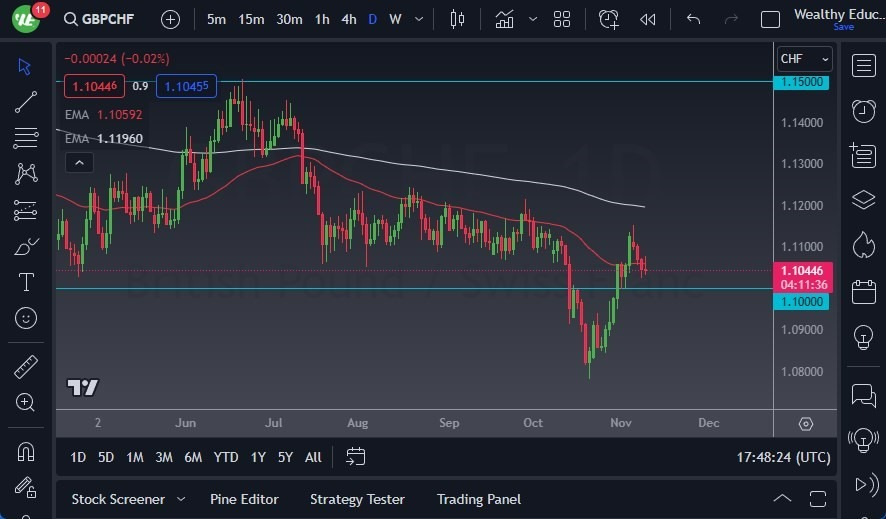Pick the ruler measure tool
Image resolution: width=886 pixels, height=519 pixels.
click(x=25, y=367)
